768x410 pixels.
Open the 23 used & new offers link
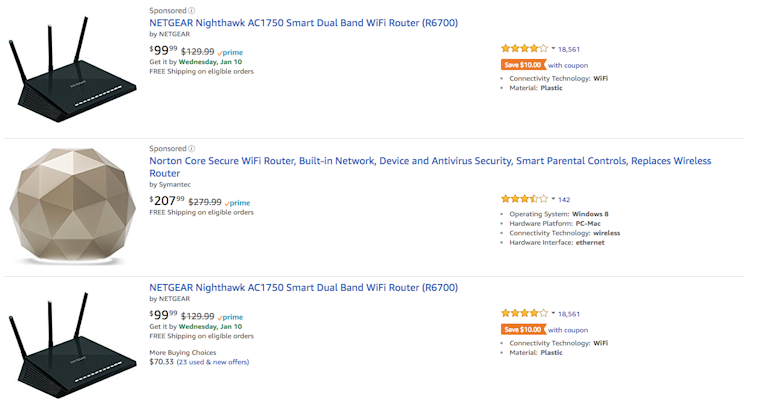[x=213, y=362]
